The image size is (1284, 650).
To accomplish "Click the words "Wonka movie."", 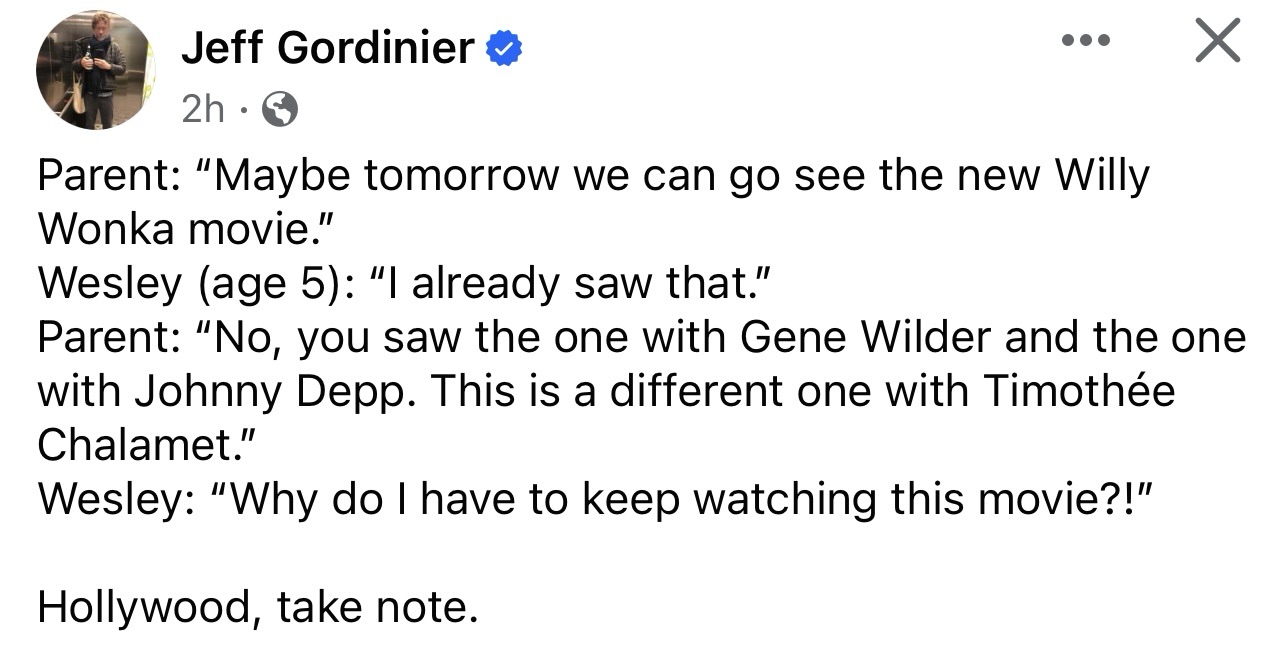I will coord(184,229).
